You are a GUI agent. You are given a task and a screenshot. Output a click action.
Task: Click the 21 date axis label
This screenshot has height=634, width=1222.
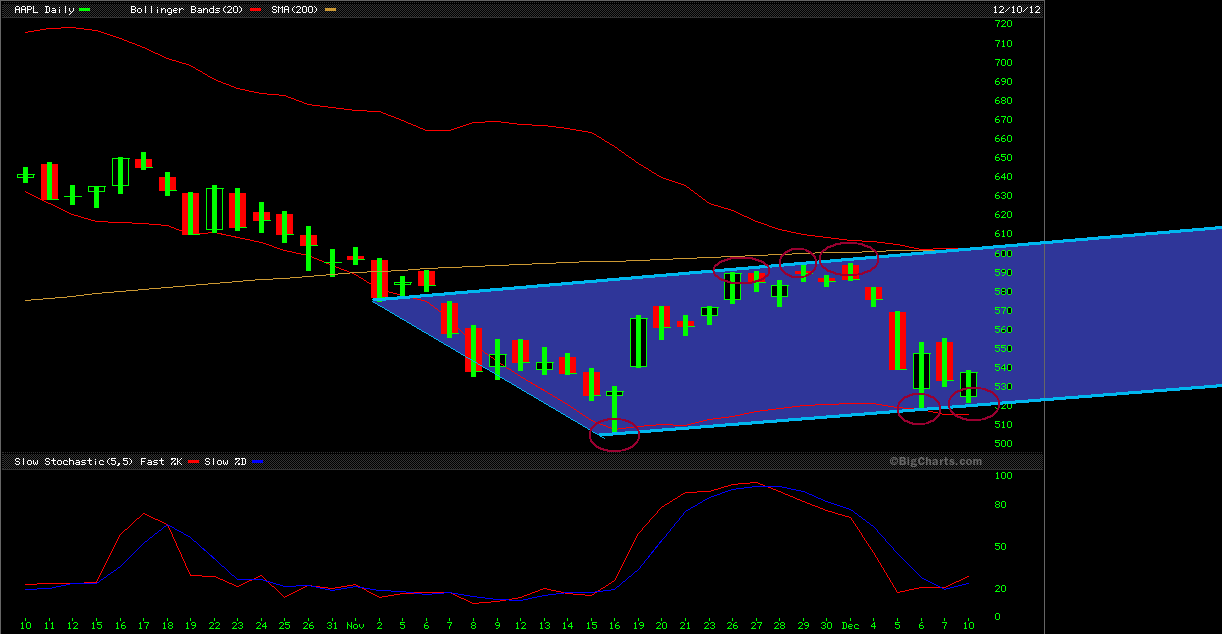pyautogui.click(x=685, y=625)
